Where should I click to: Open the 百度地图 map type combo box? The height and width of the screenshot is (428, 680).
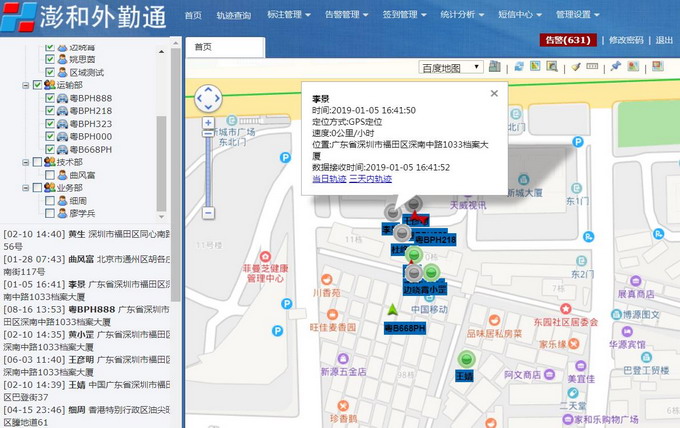click(451, 67)
